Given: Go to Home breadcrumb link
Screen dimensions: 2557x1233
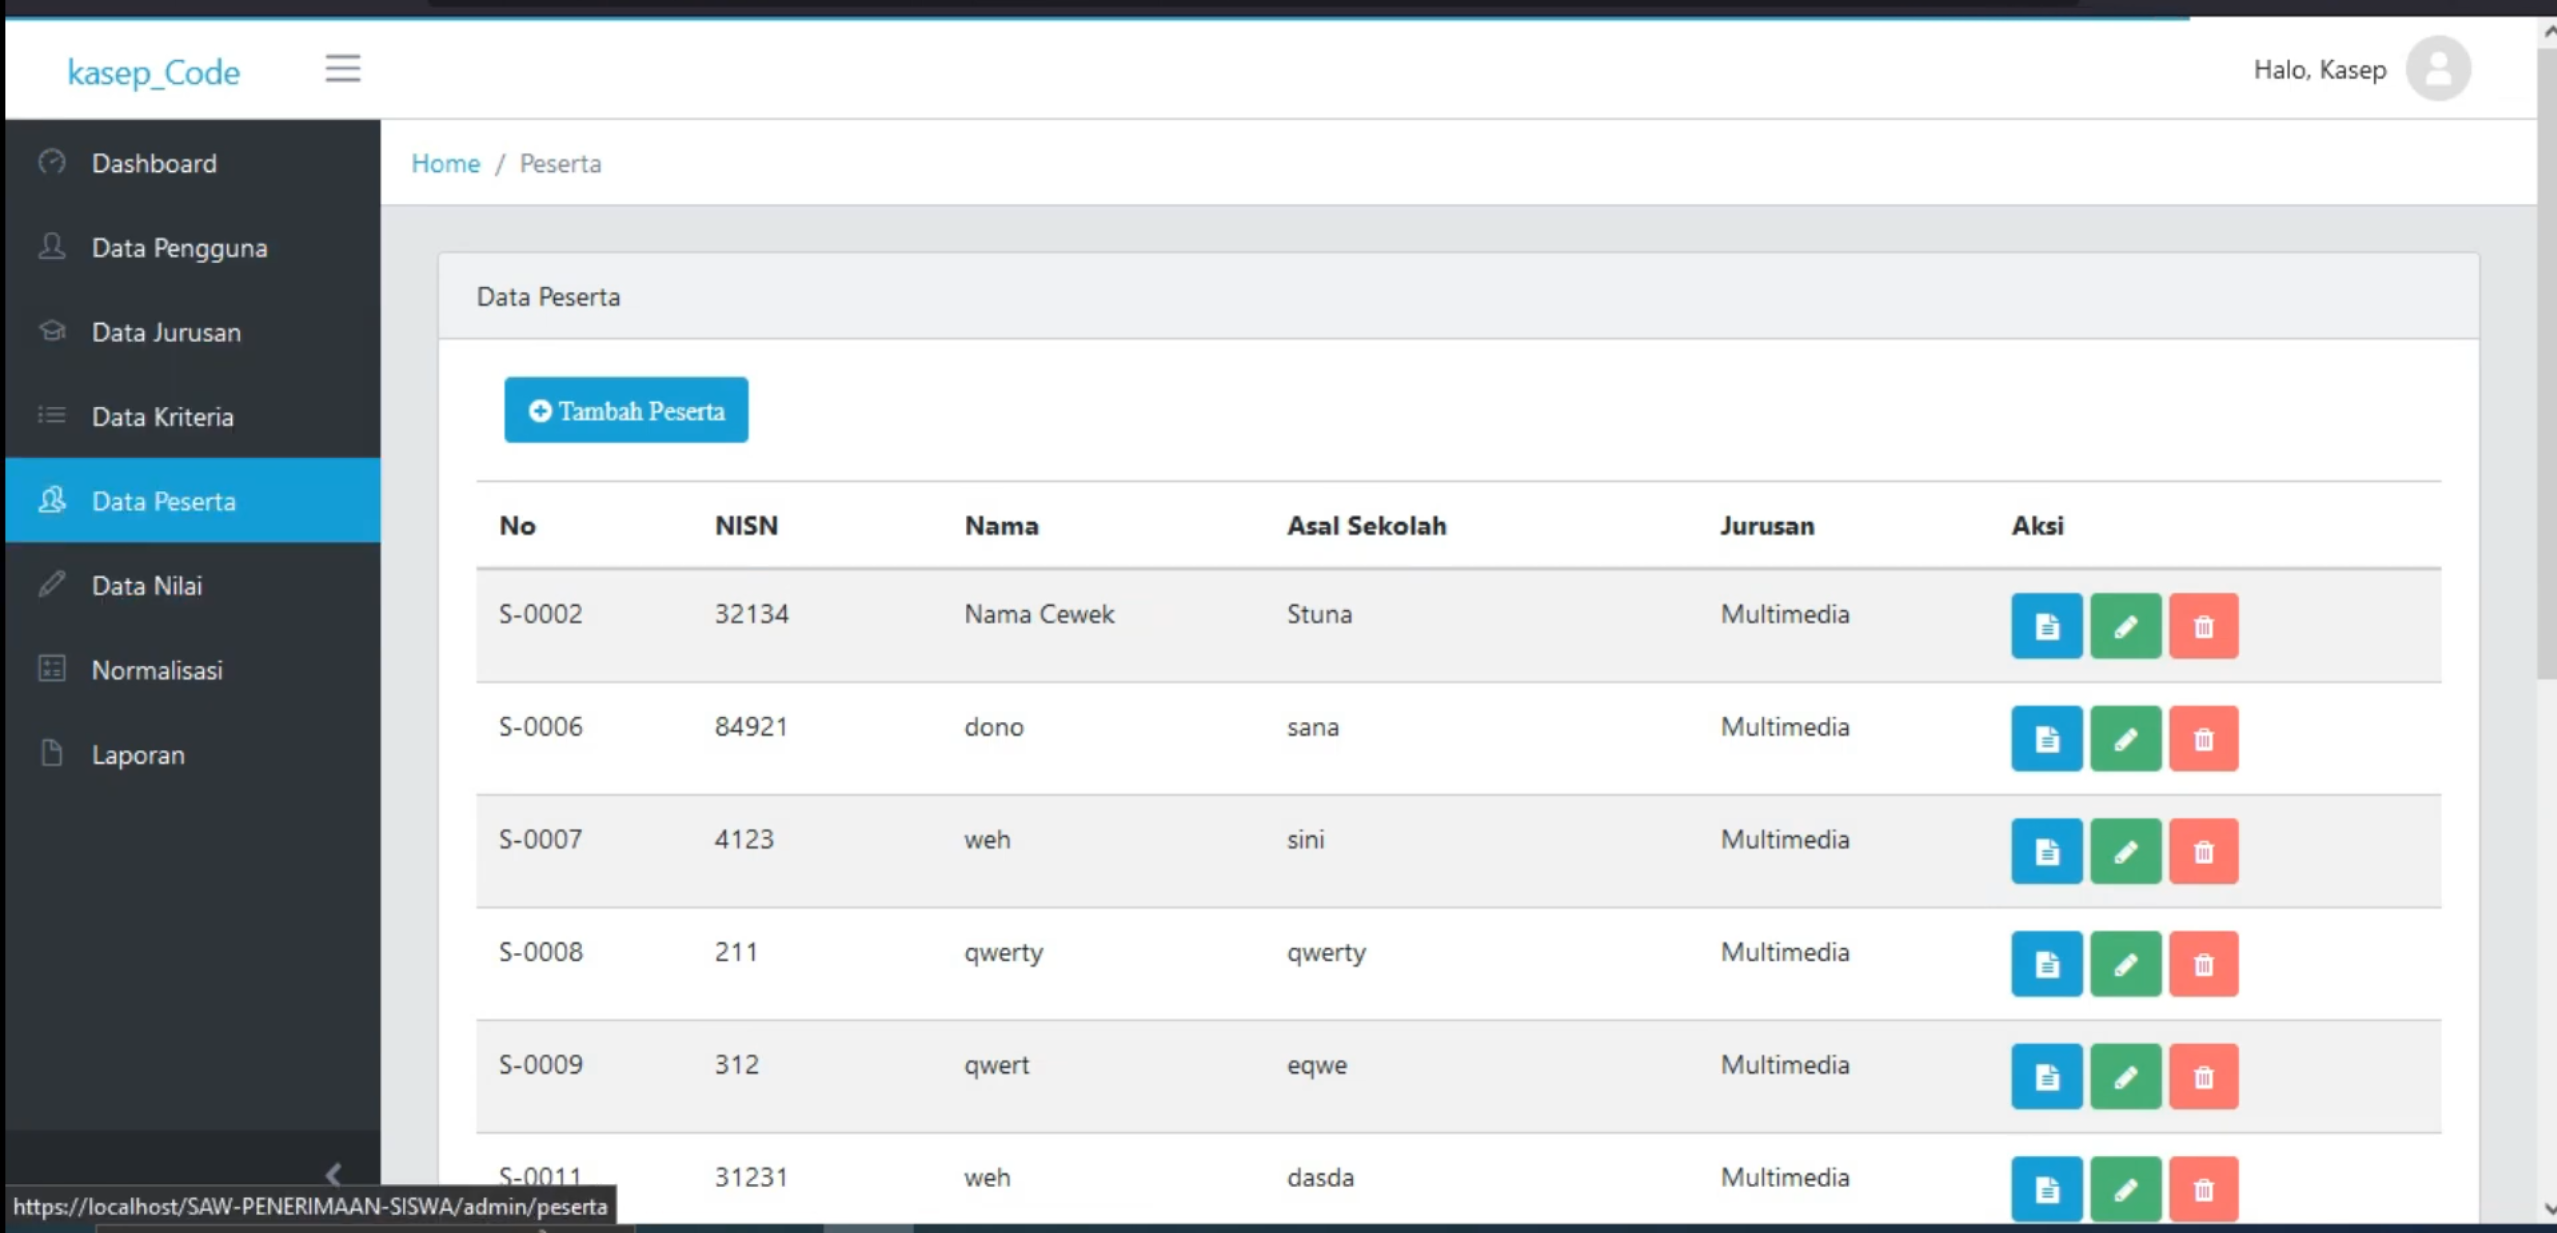Looking at the screenshot, I should (446, 163).
